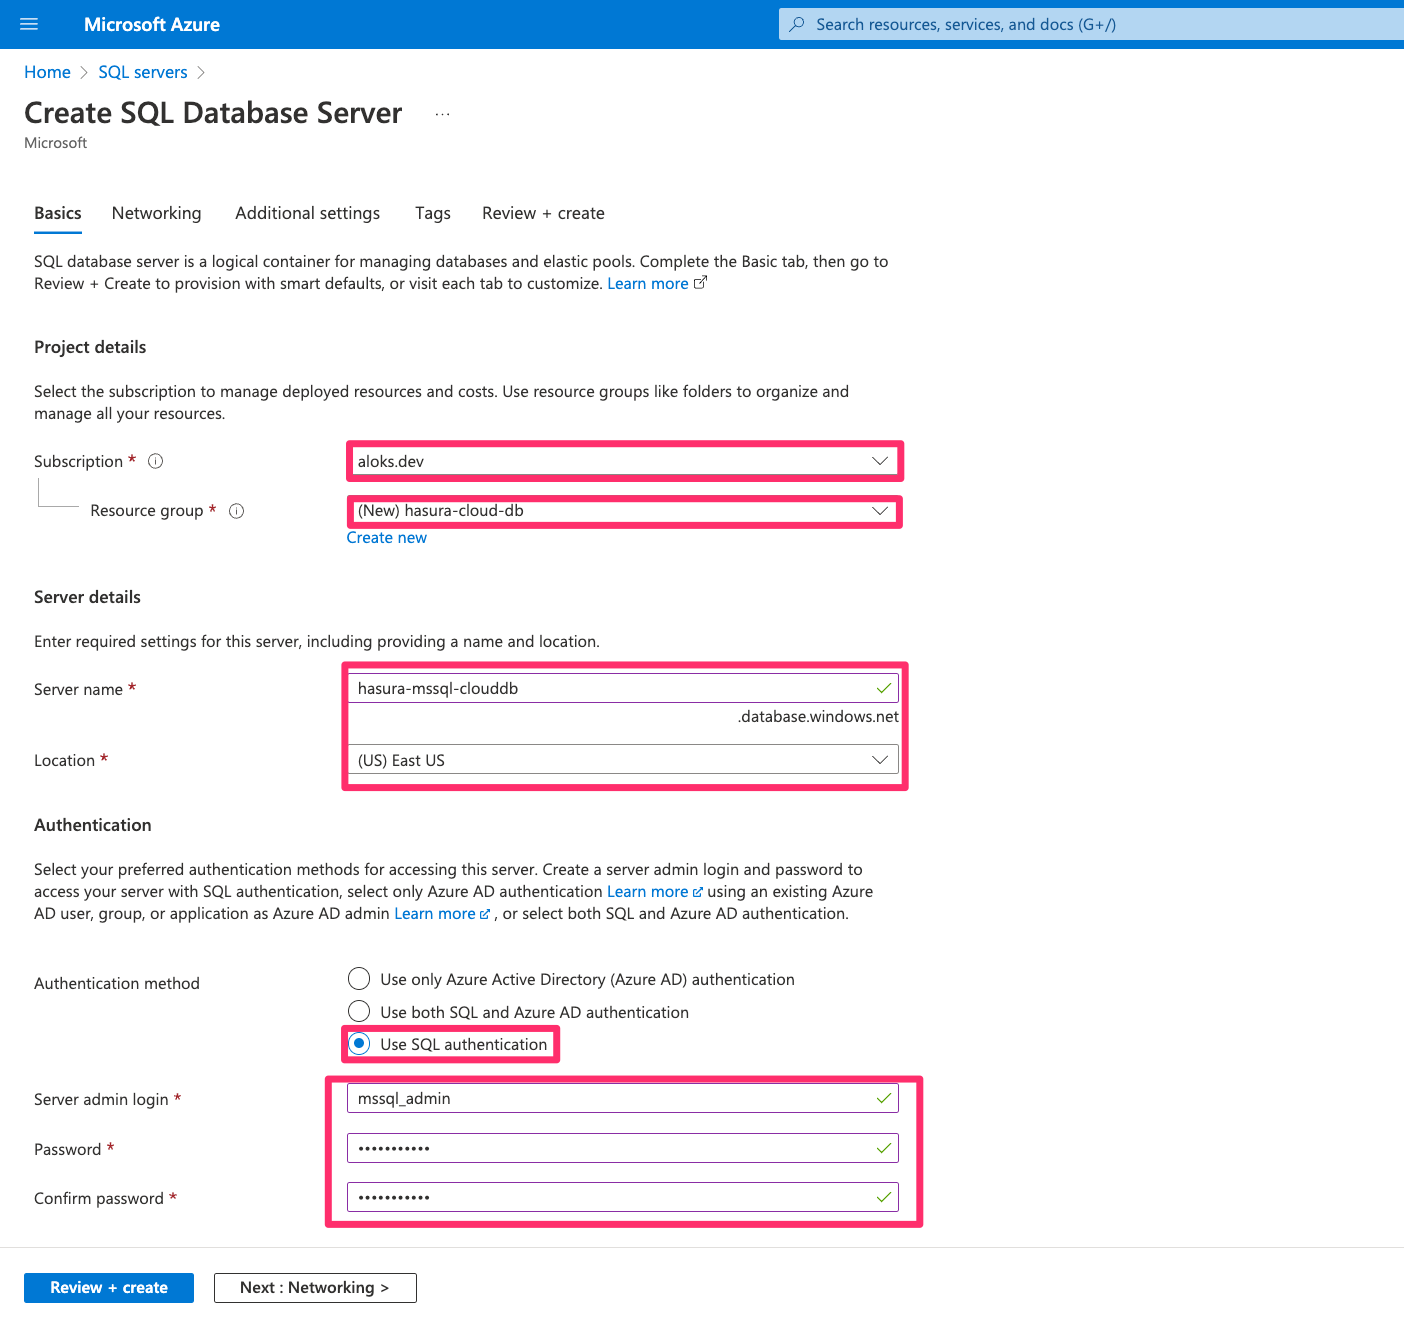The image size is (1404, 1328).
Task: Open the Additional settings tab
Action: 308,213
